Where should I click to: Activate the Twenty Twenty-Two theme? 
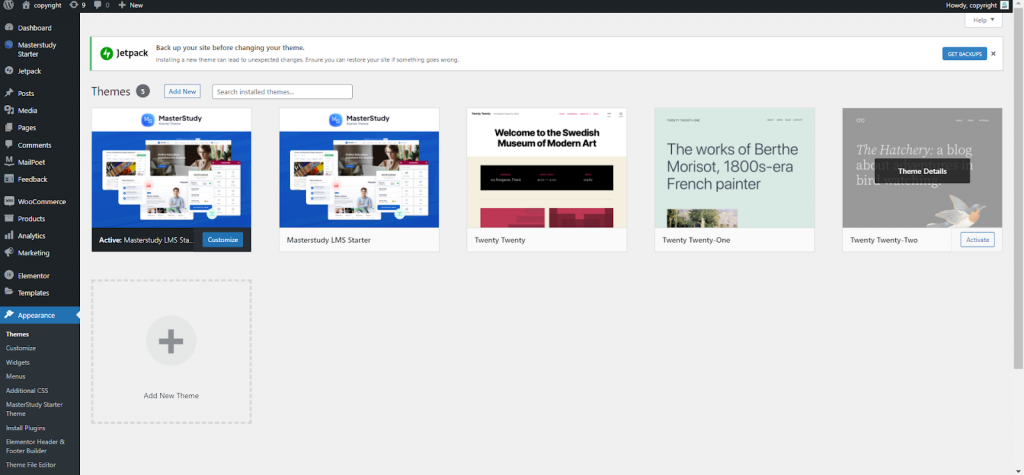pos(977,240)
